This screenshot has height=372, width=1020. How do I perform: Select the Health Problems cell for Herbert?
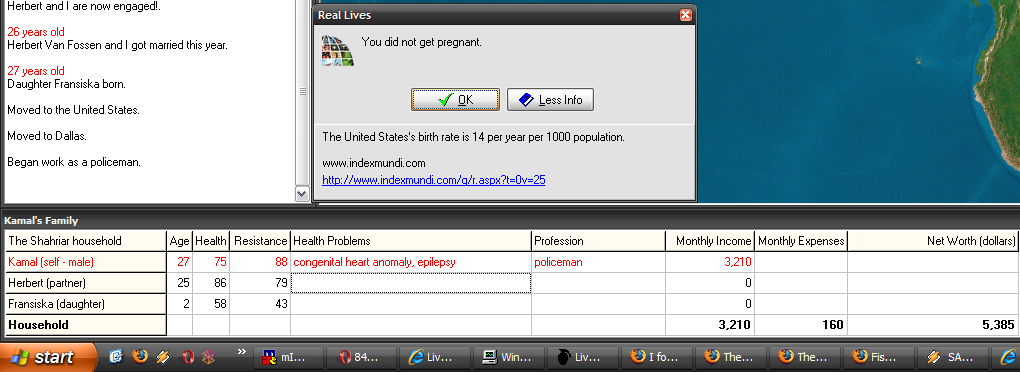(411, 283)
